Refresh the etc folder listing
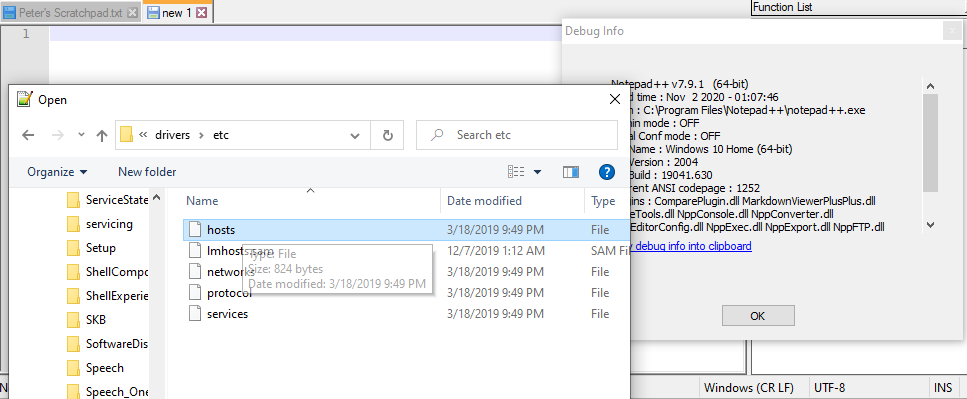 tap(388, 136)
